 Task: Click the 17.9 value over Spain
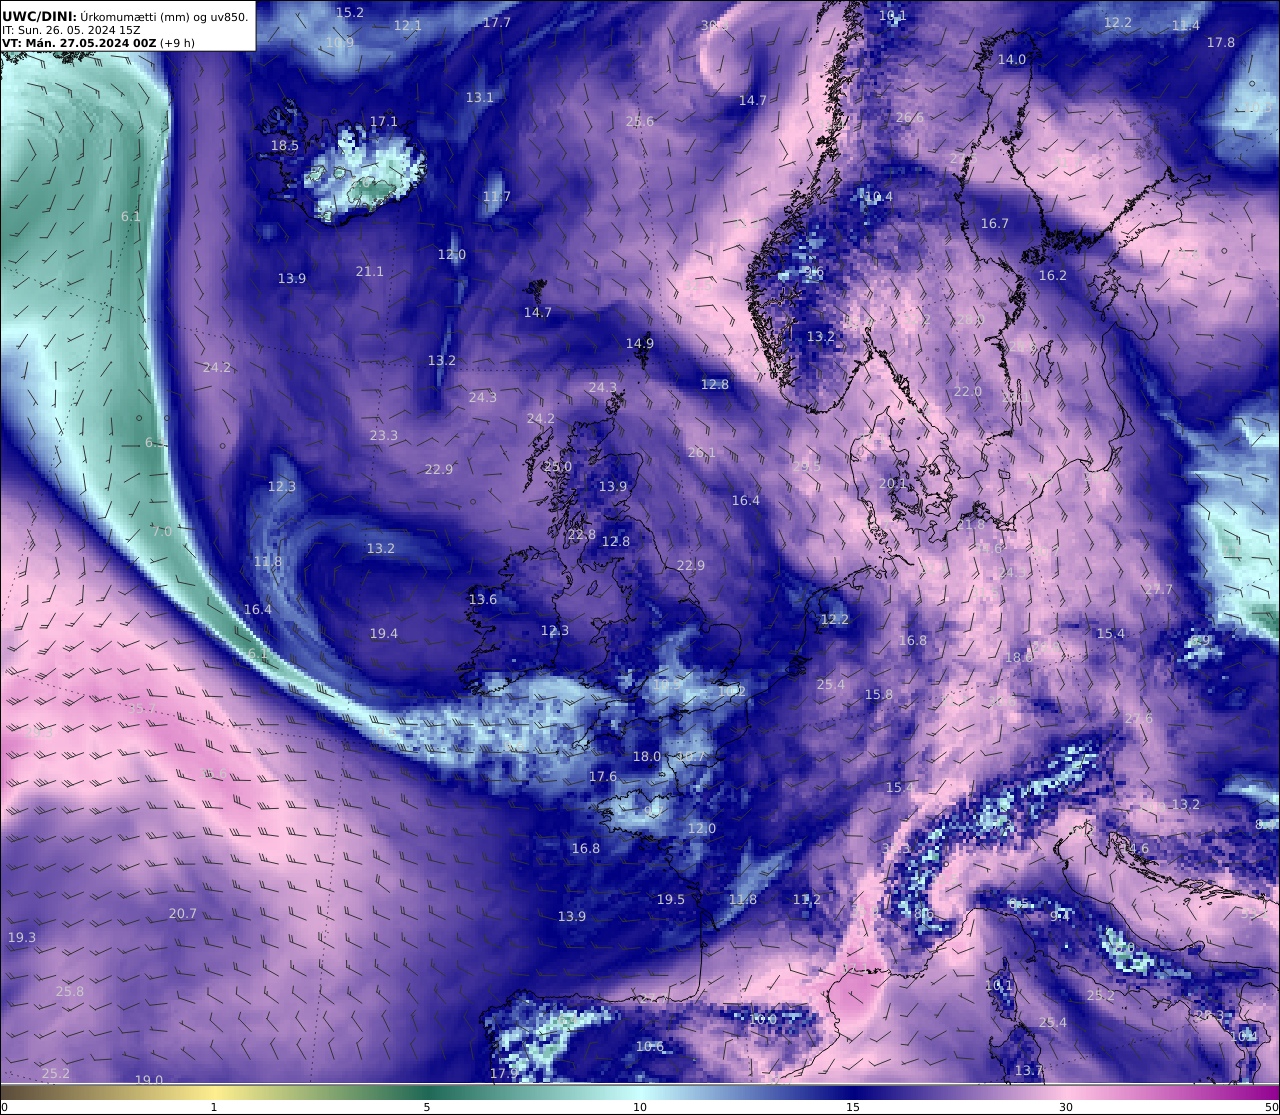tap(504, 1073)
